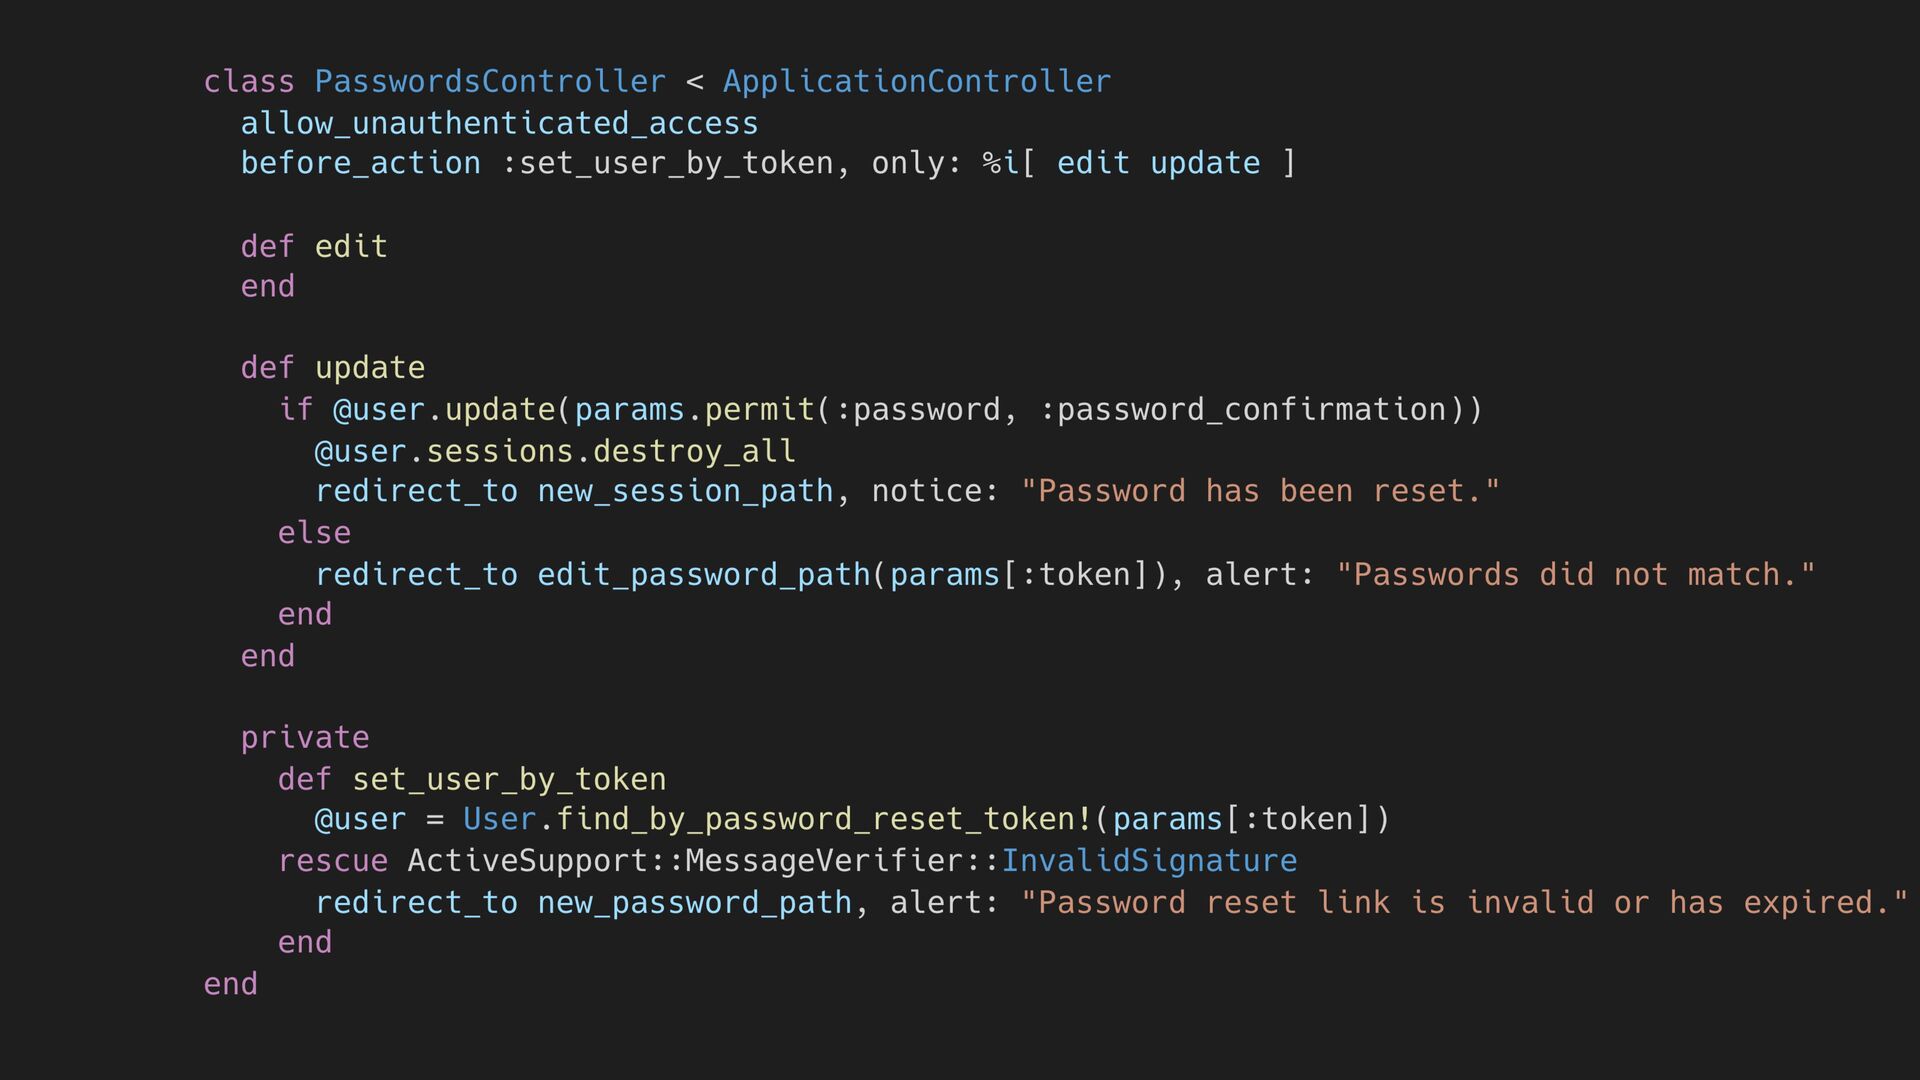
Task: Click the def edit method name
Action: [x=351, y=246]
